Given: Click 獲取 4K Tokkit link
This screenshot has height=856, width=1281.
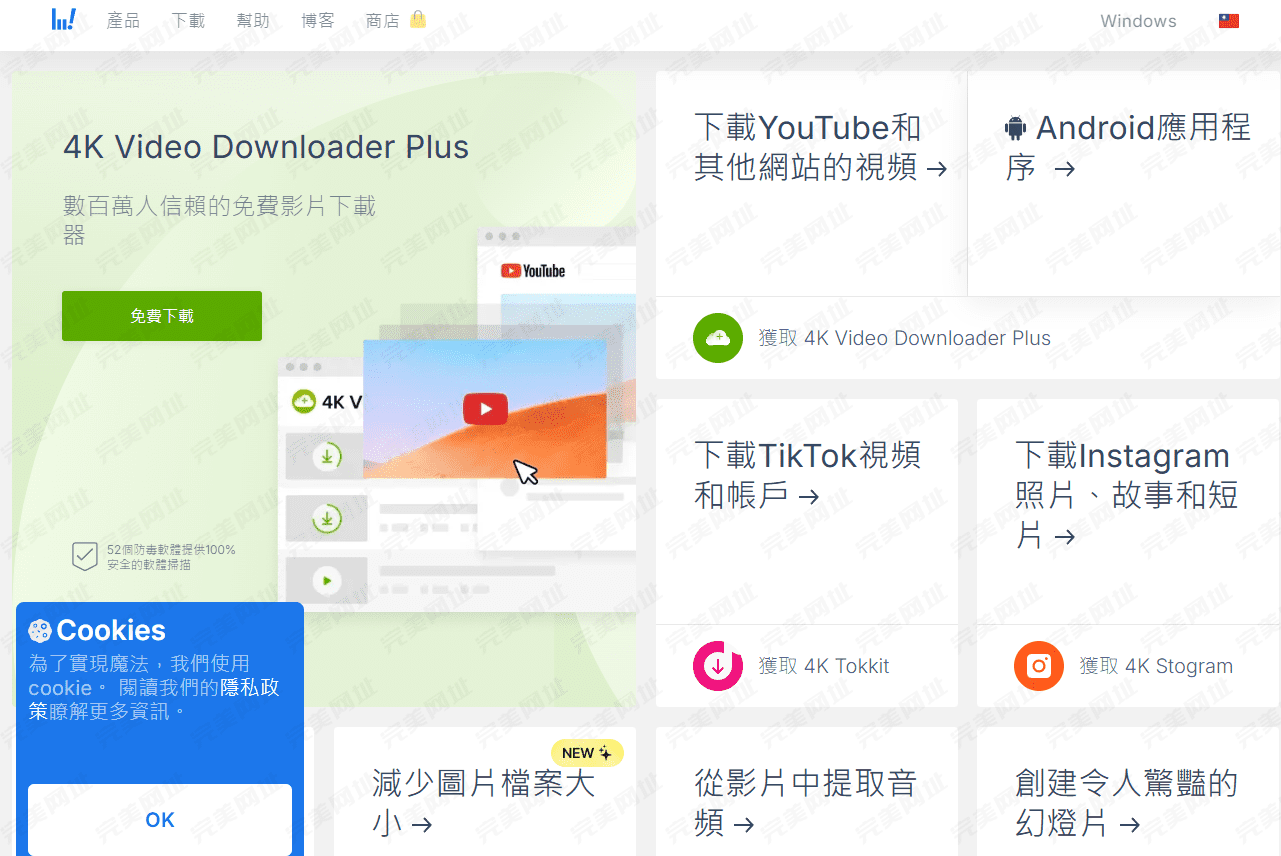Looking at the screenshot, I should pos(824,666).
